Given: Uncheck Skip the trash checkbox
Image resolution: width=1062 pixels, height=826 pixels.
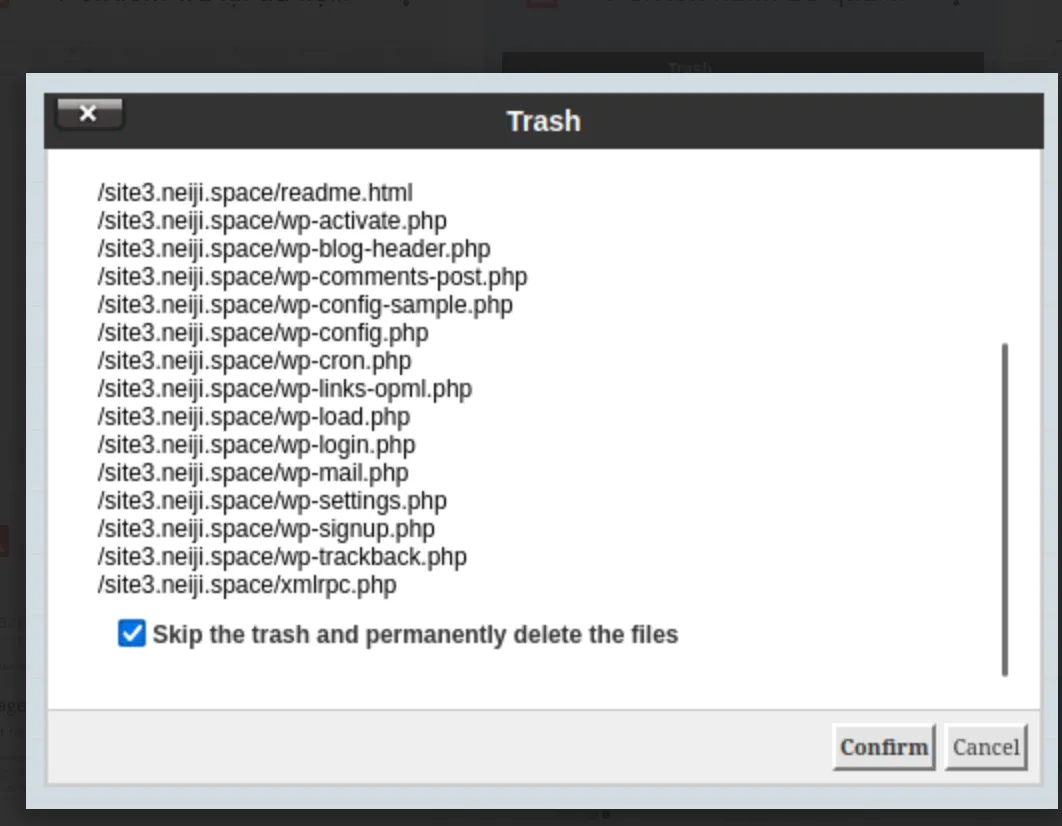Looking at the screenshot, I should point(131,634).
